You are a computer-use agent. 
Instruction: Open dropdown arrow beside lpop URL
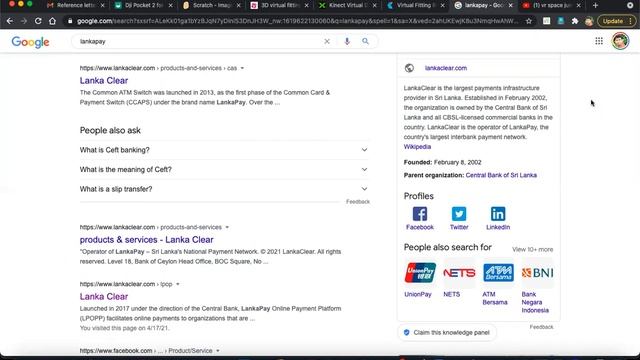click(x=178, y=284)
